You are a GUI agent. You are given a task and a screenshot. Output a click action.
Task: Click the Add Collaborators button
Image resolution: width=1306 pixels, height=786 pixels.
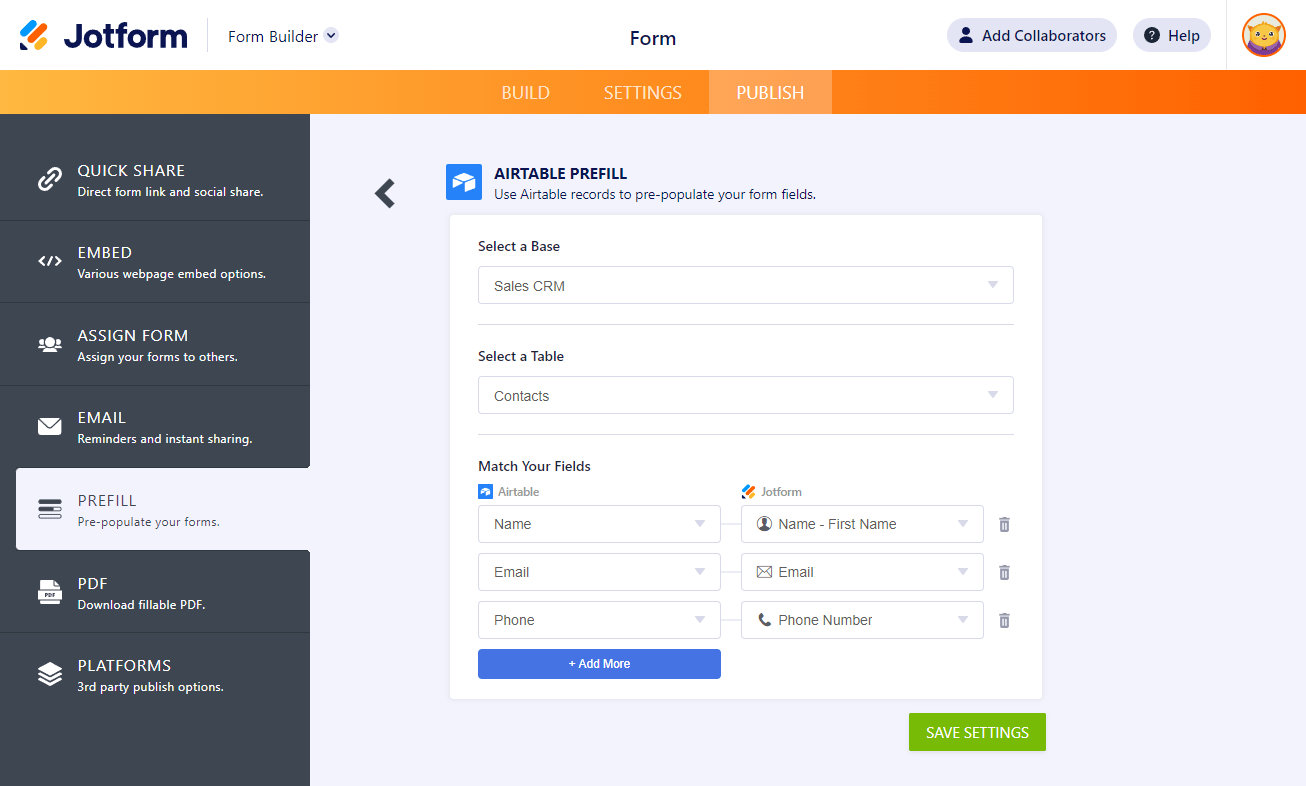pyautogui.click(x=1031, y=36)
